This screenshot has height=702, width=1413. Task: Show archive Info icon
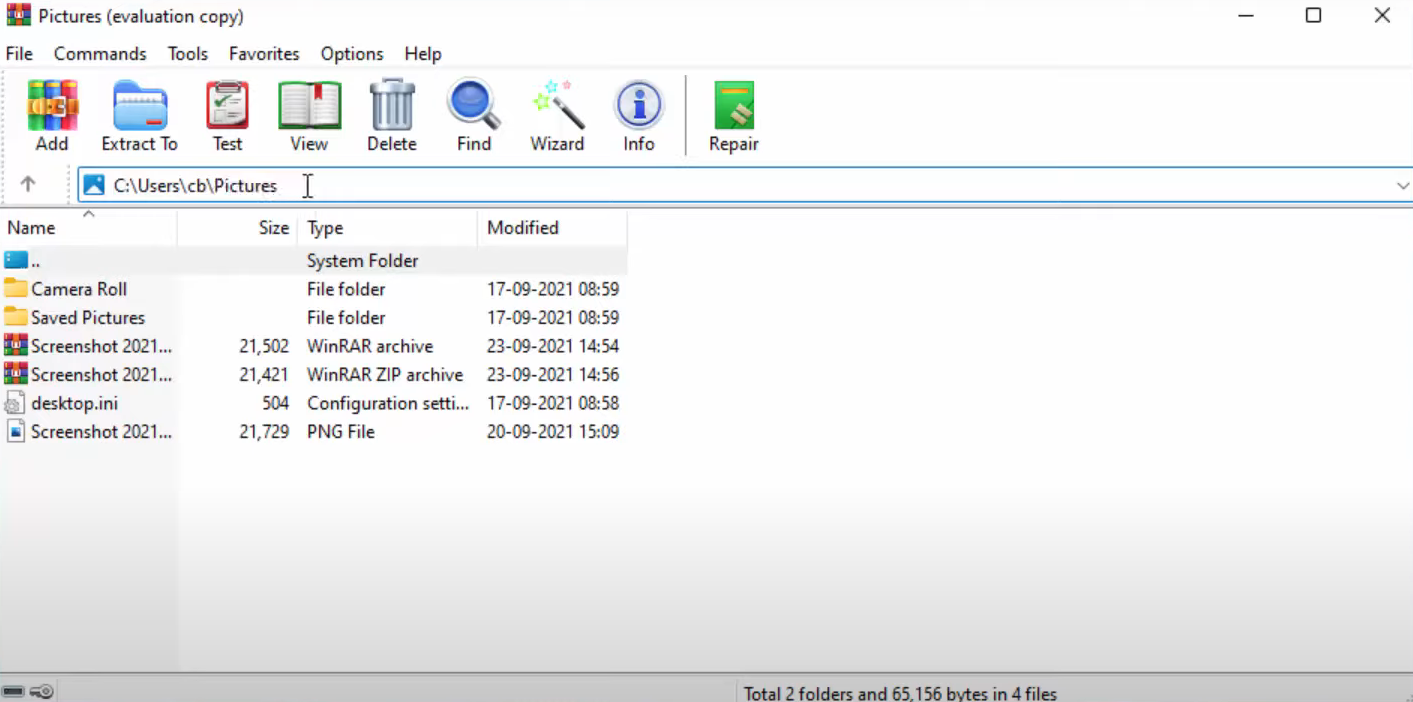[x=638, y=108]
